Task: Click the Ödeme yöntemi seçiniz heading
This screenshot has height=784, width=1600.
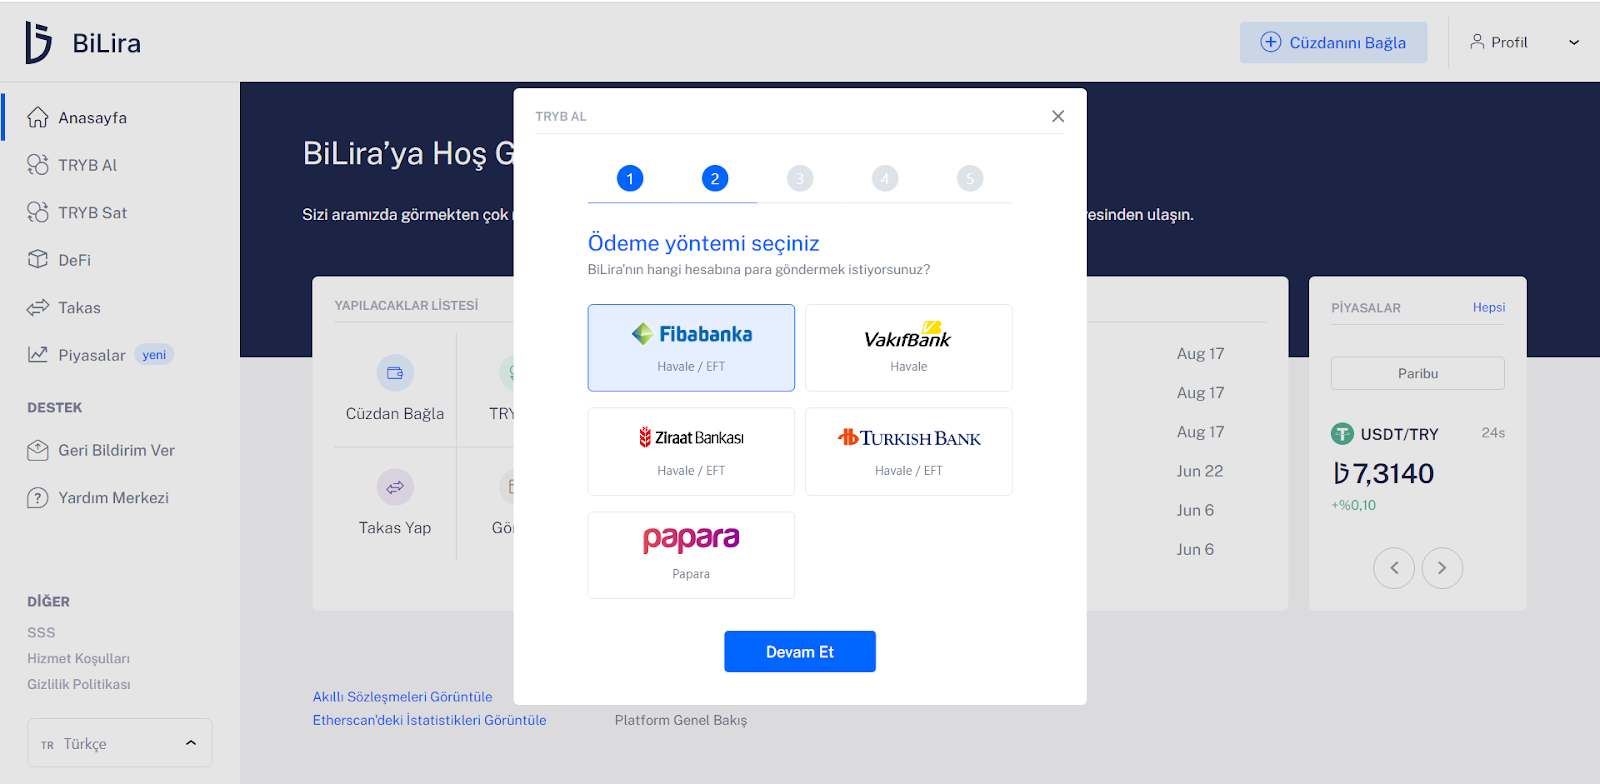Action: tap(704, 243)
